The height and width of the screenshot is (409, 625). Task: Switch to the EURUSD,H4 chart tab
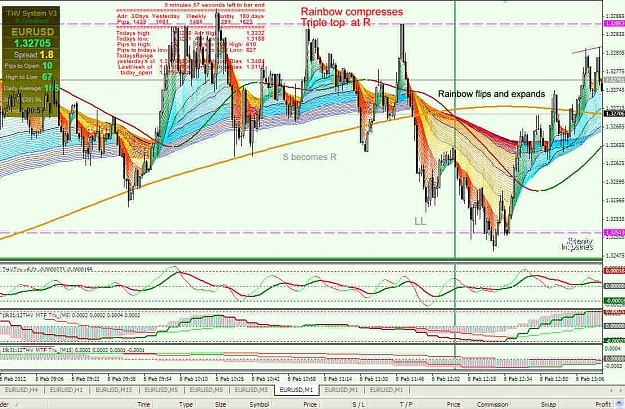21,390
